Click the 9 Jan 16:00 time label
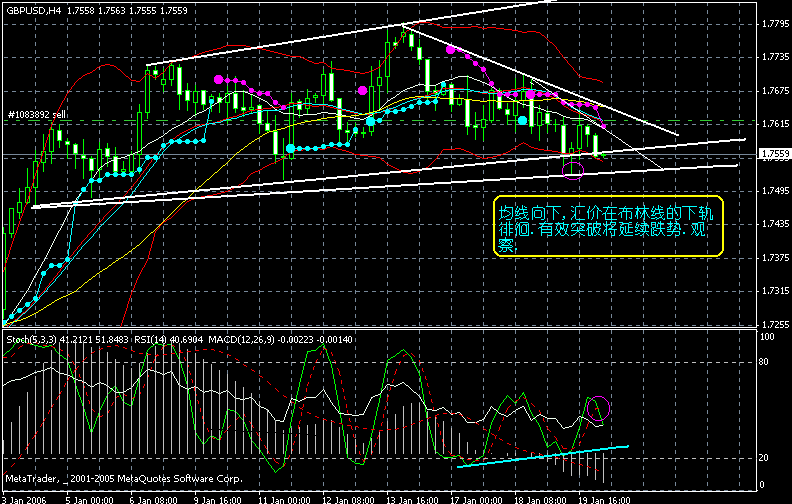Screen dimensions: 792x504 pyautogui.click(x=218, y=500)
